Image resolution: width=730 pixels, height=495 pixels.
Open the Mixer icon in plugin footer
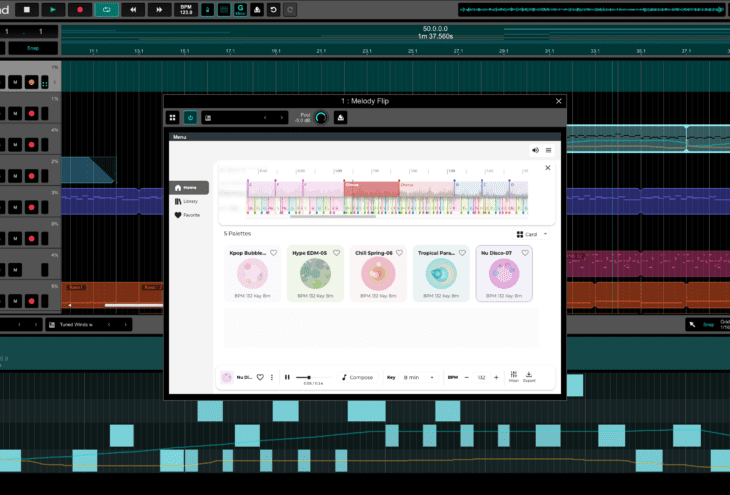tap(513, 377)
